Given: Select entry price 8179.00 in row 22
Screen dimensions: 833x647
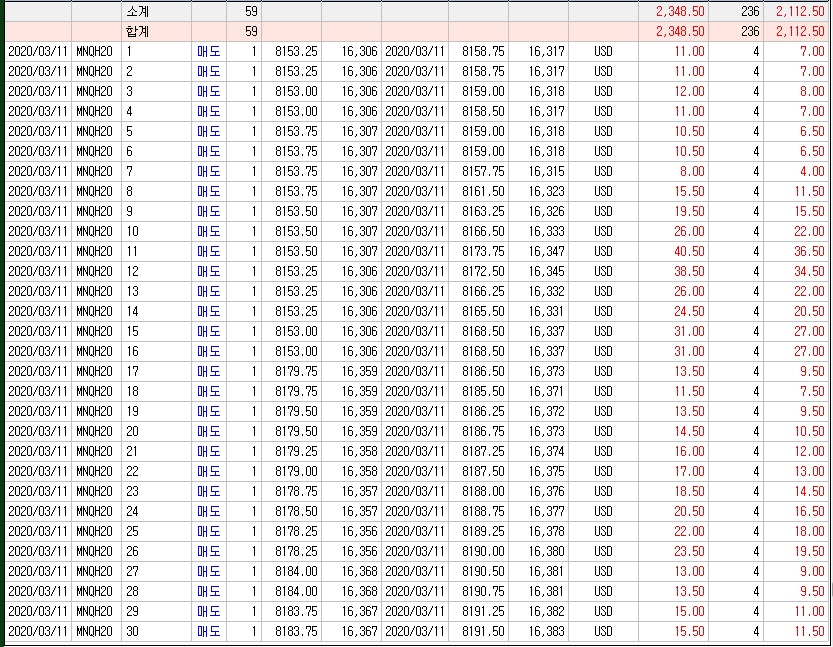Looking at the screenshot, I should [296, 471].
